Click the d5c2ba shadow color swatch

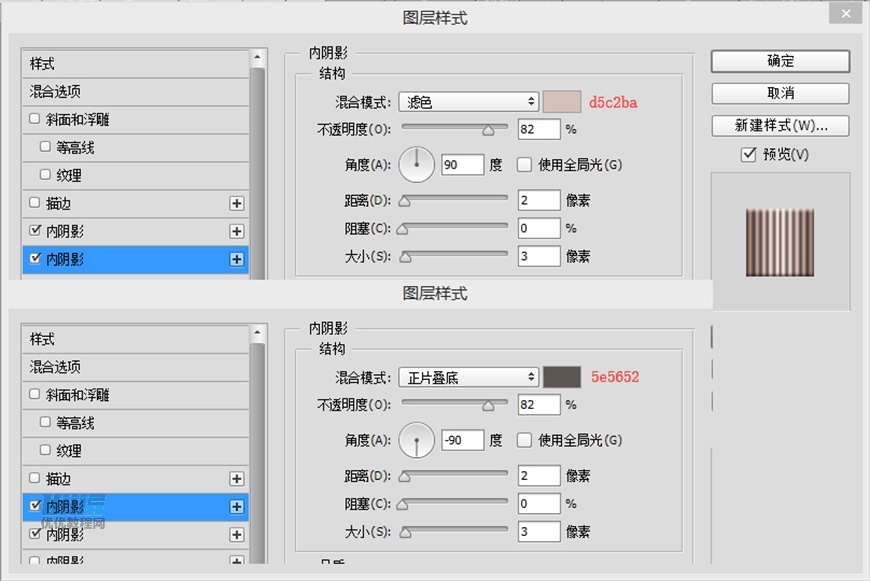pos(565,101)
